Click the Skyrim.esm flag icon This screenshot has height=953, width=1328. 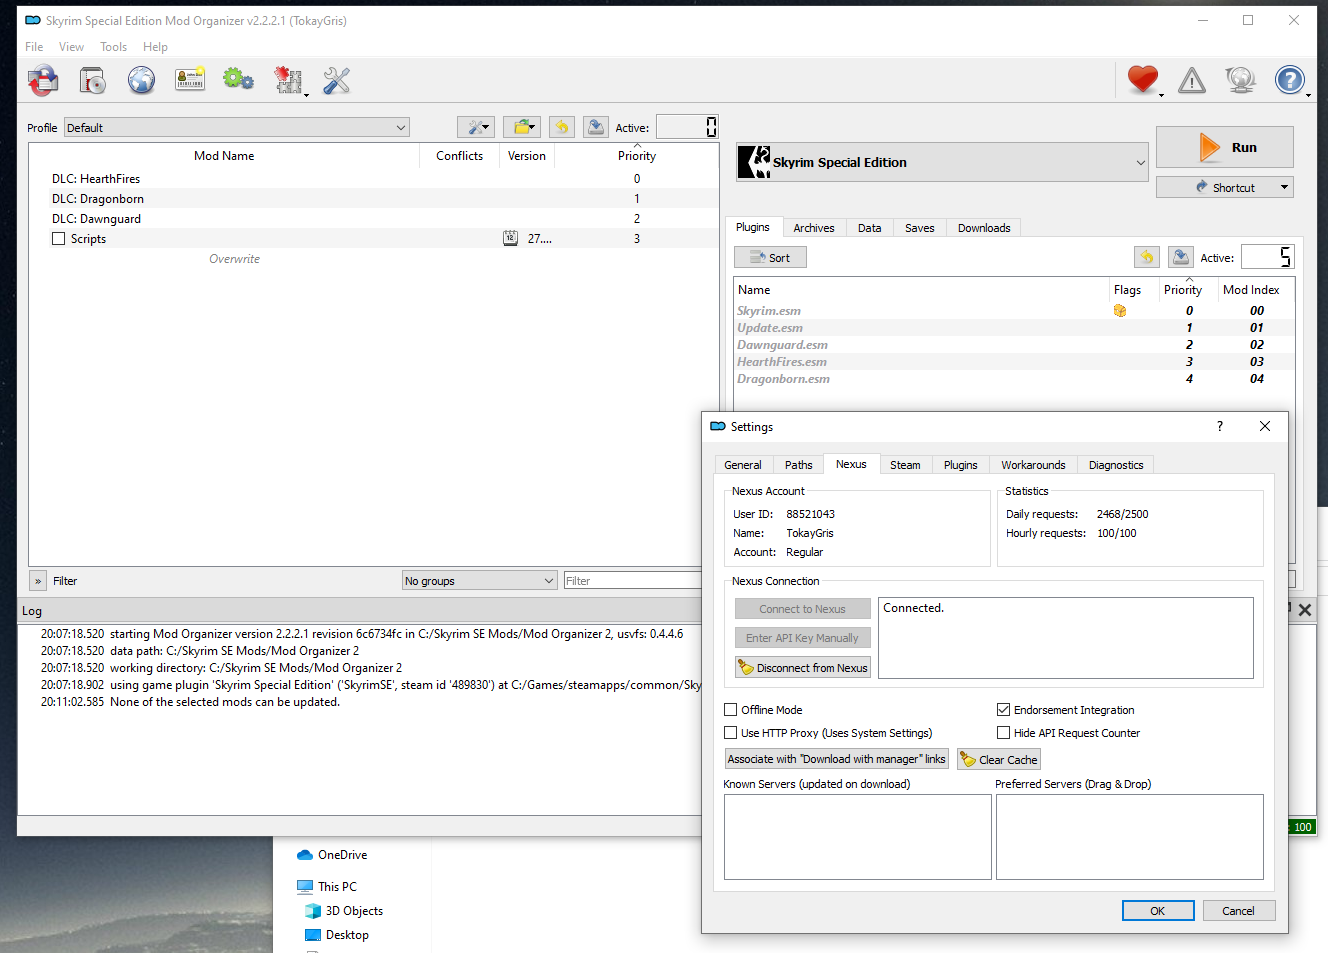pos(1120,311)
